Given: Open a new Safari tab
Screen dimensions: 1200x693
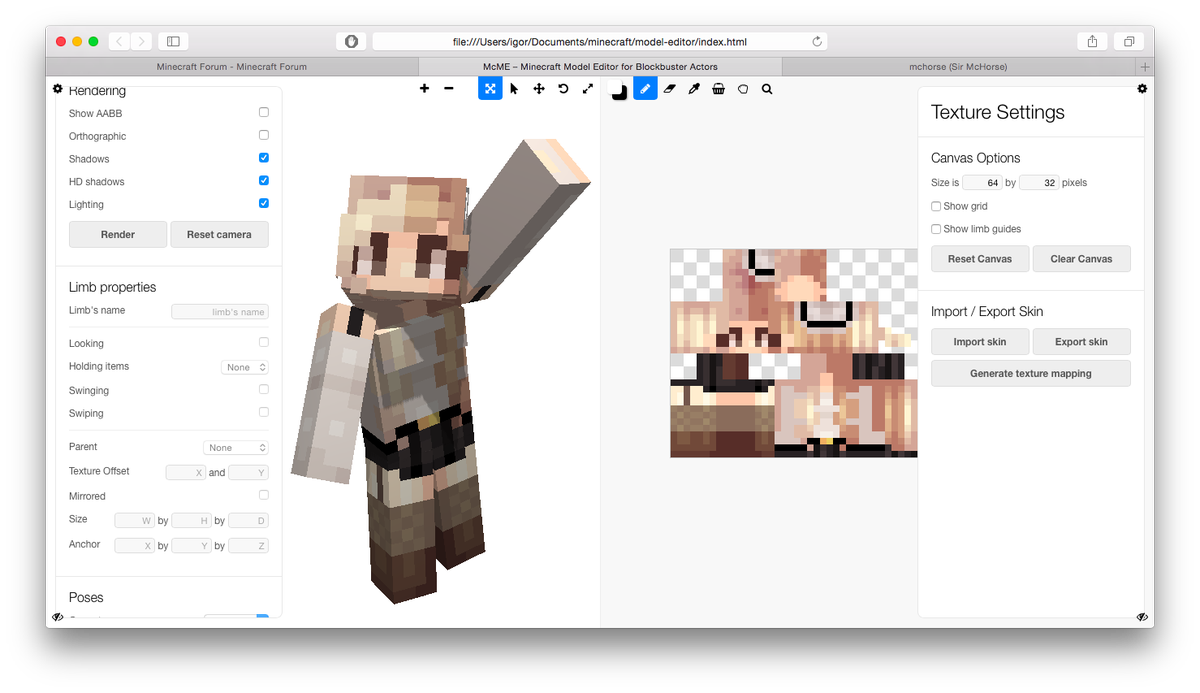Looking at the screenshot, I should pyautogui.click(x=1145, y=67).
